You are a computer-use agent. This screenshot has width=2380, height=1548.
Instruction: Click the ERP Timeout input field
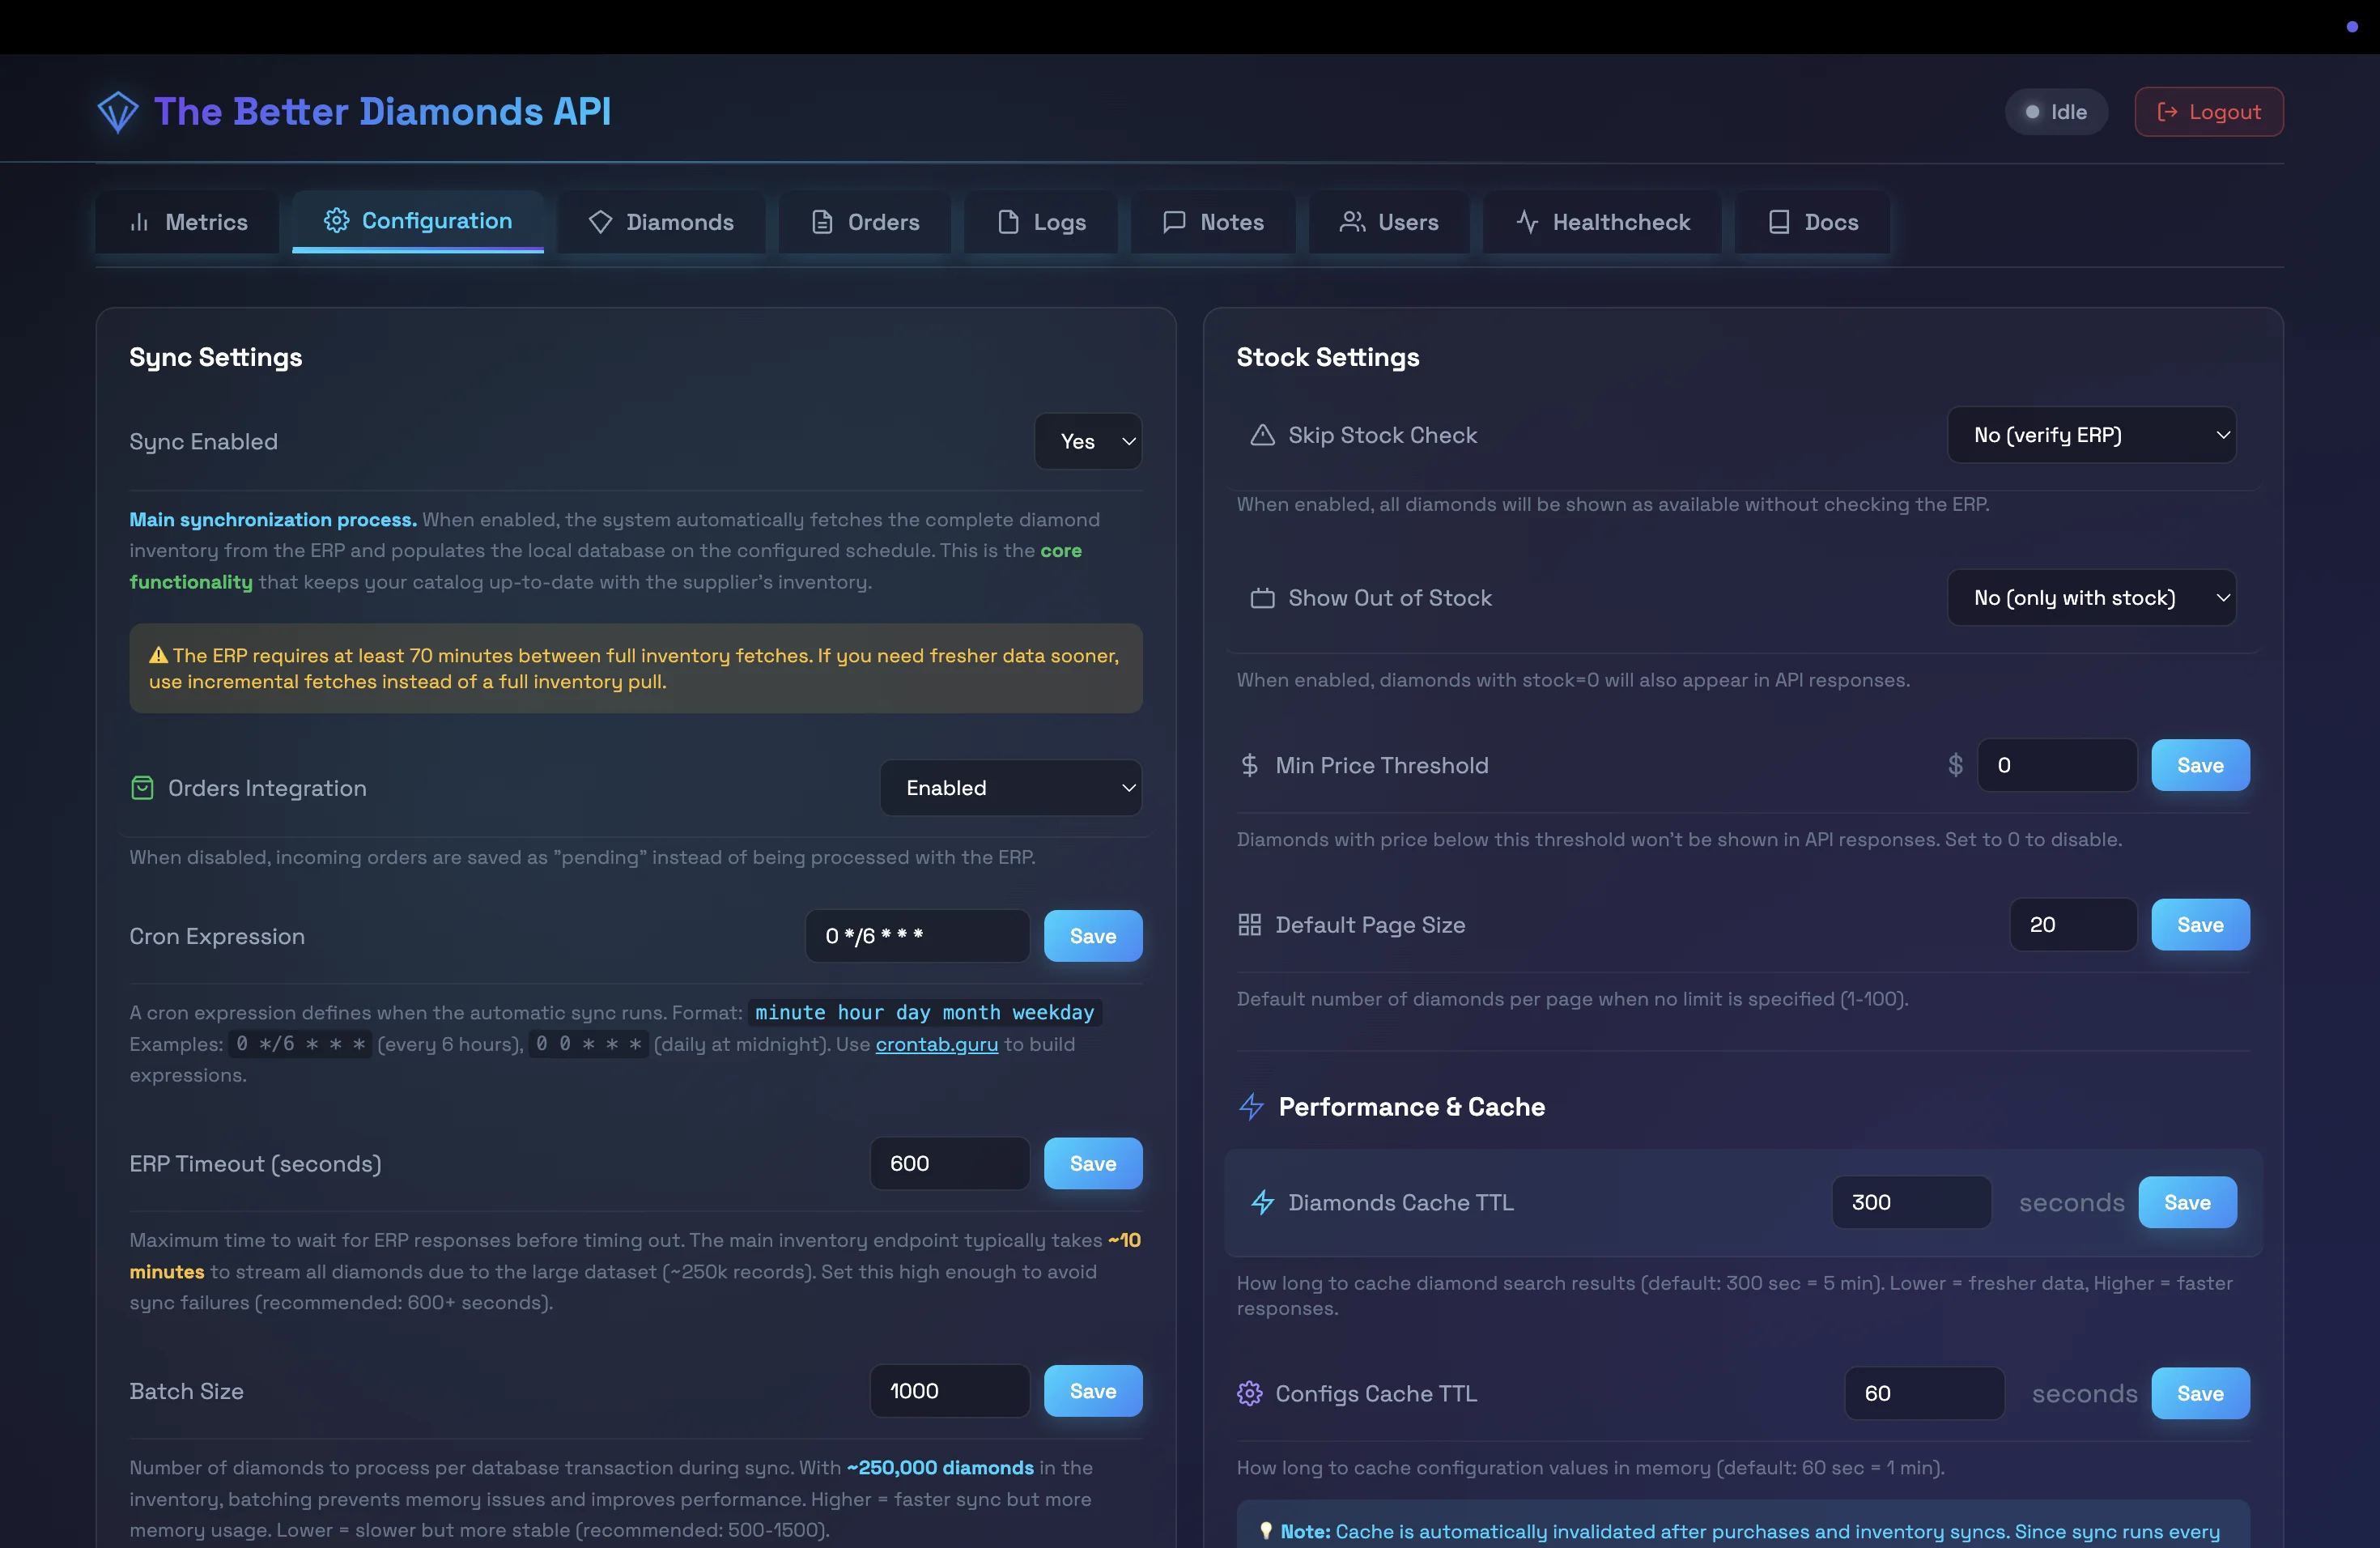point(949,1163)
